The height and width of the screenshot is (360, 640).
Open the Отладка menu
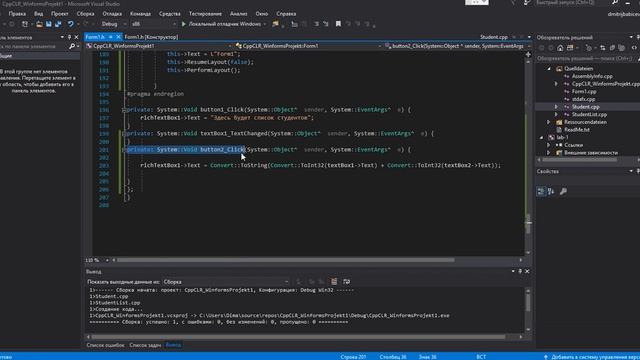(112, 13)
